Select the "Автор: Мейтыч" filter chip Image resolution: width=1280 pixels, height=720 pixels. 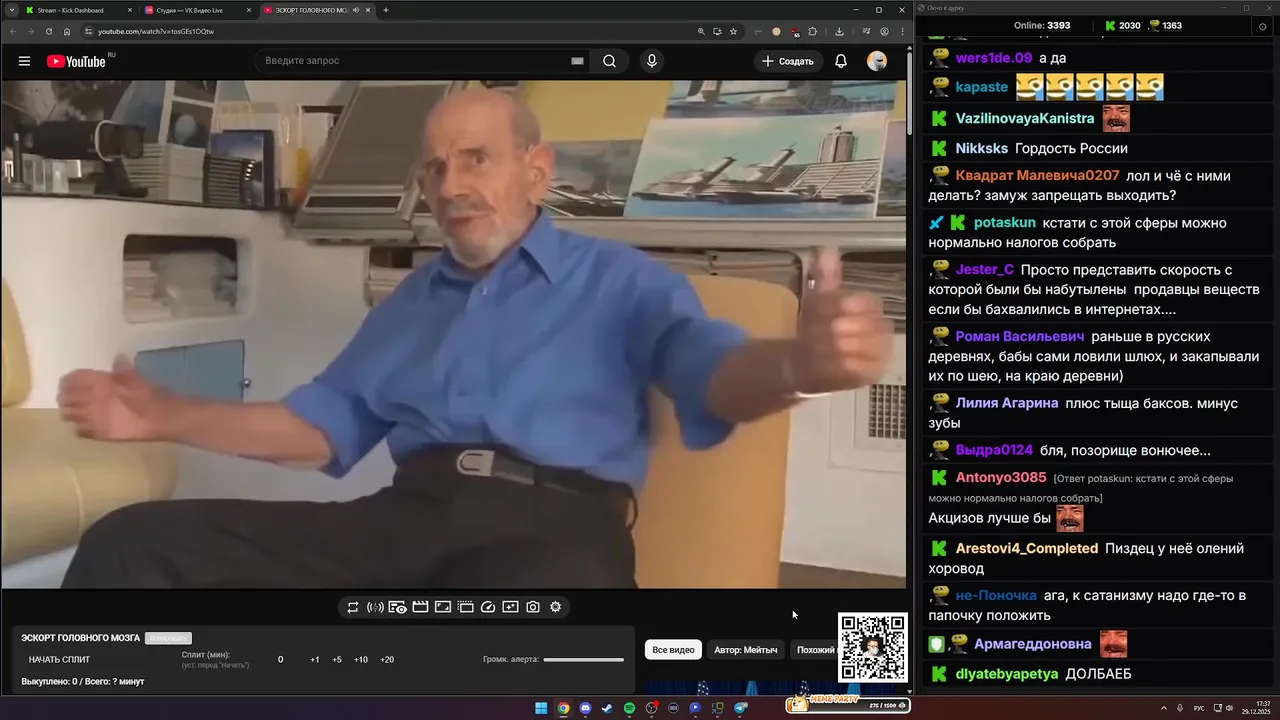(746, 650)
